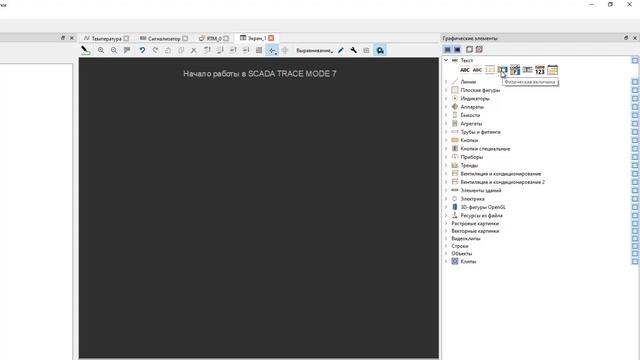Screen dimensions: 640x360
Task: Undock the Графические элементы panel
Action: coord(626,38)
